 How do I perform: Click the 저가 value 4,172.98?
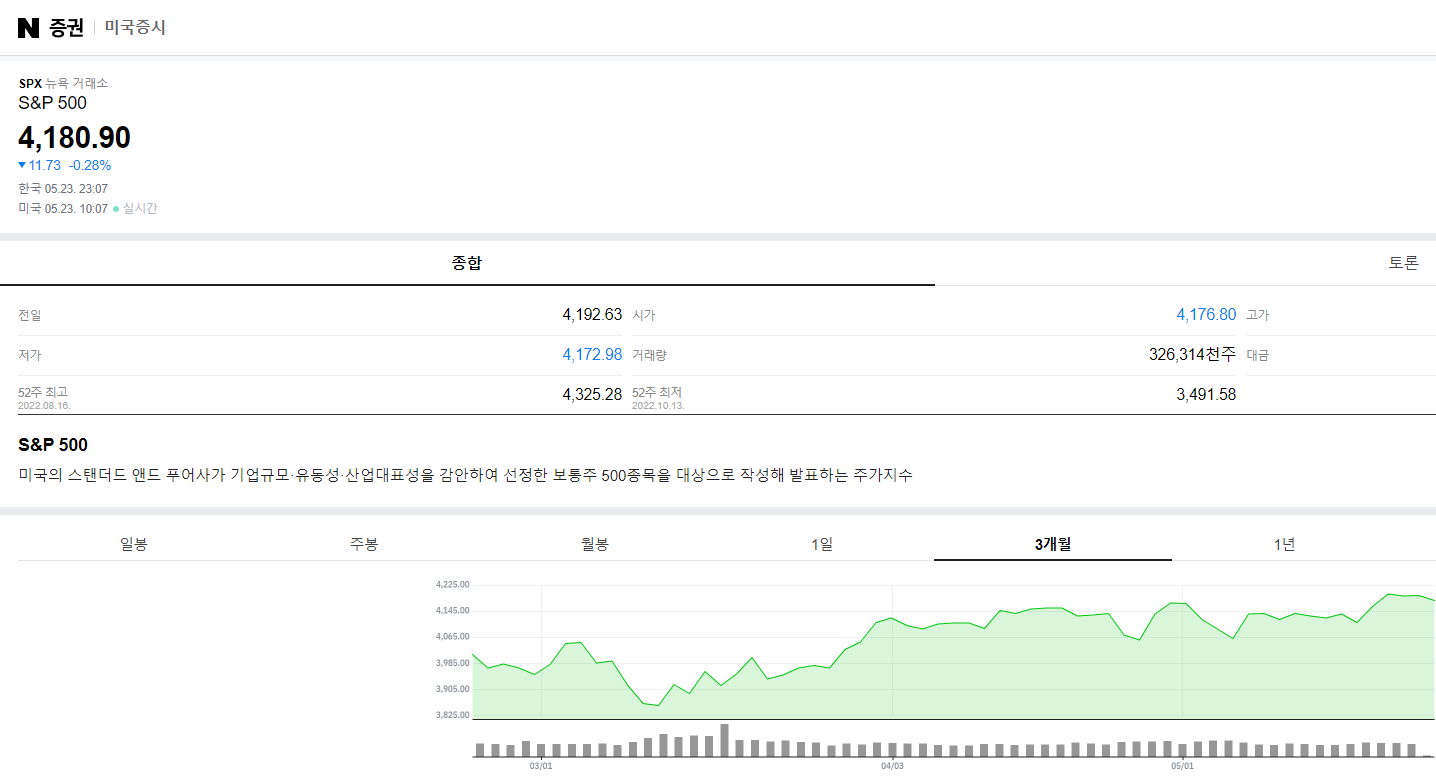pyautogui.click(x=592, y=355)
